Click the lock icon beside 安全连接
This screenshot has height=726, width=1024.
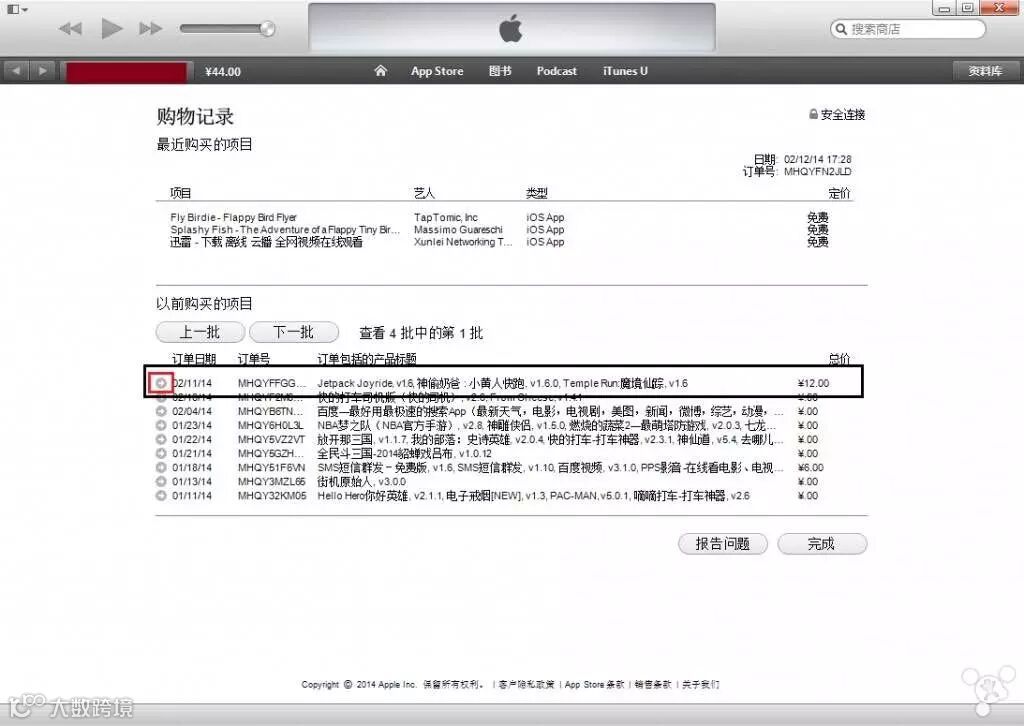pos(813,114)
